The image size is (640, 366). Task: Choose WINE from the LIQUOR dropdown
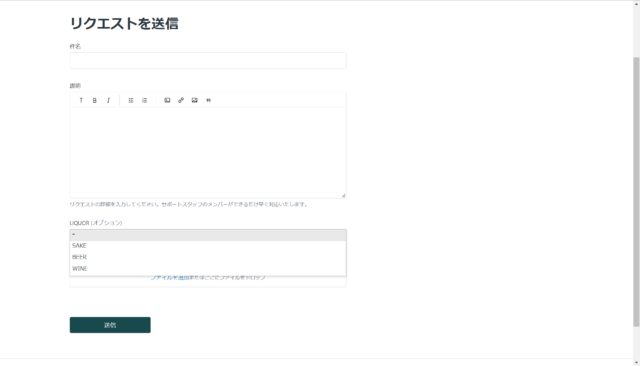[208, 268]
